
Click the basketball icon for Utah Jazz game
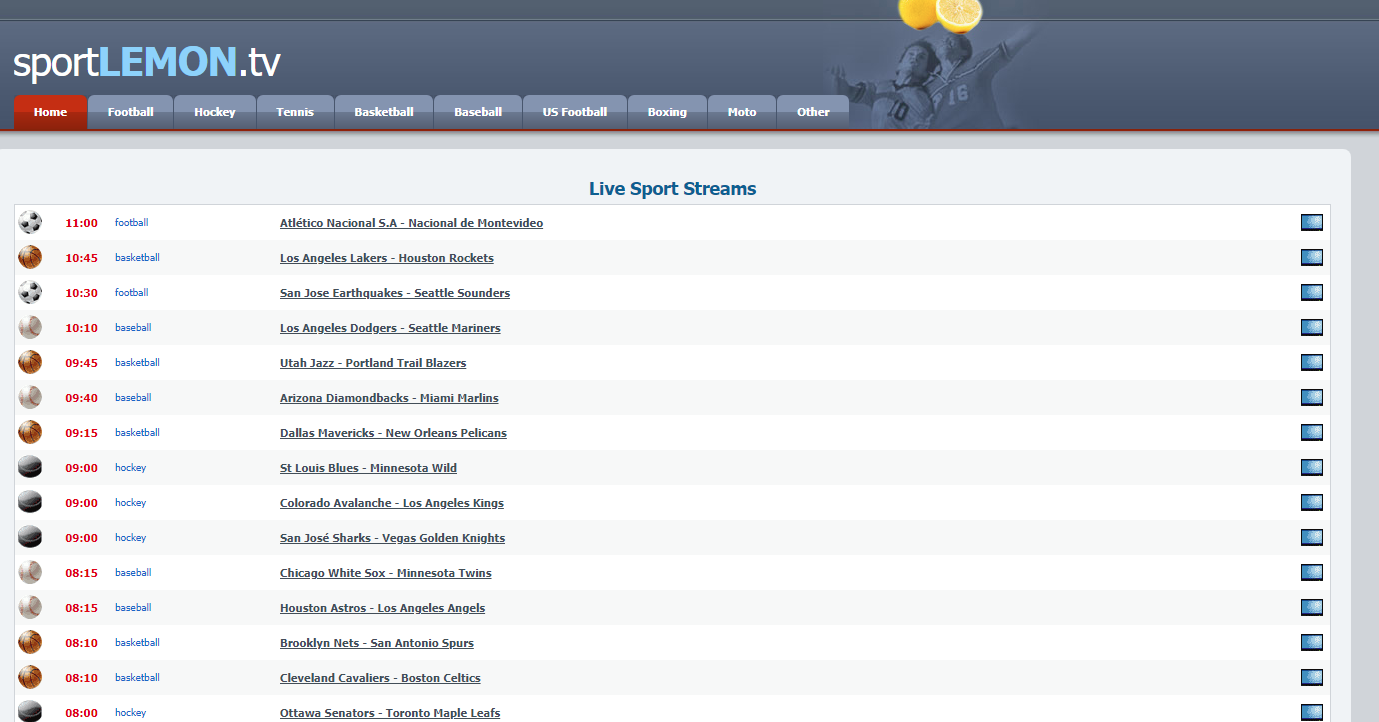[x=30, y=362]
